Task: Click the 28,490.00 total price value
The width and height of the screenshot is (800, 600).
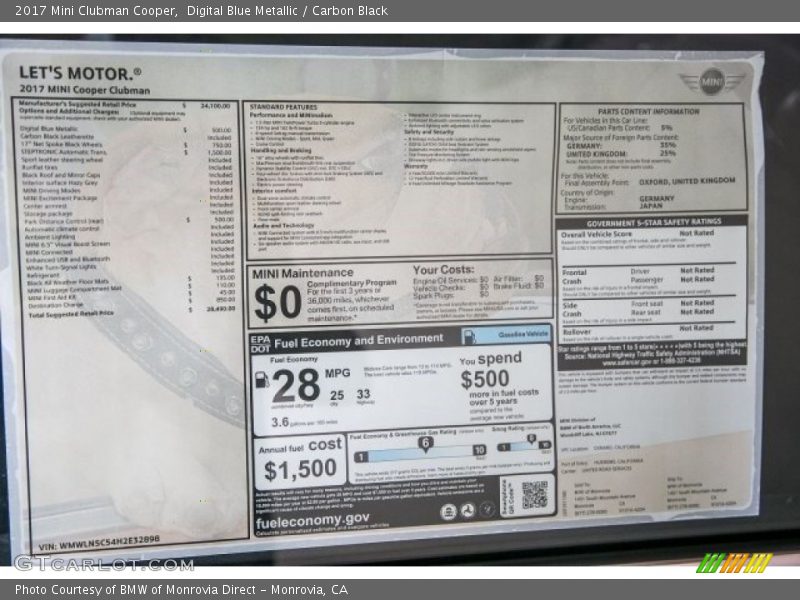Action: (x=221, y=309)
